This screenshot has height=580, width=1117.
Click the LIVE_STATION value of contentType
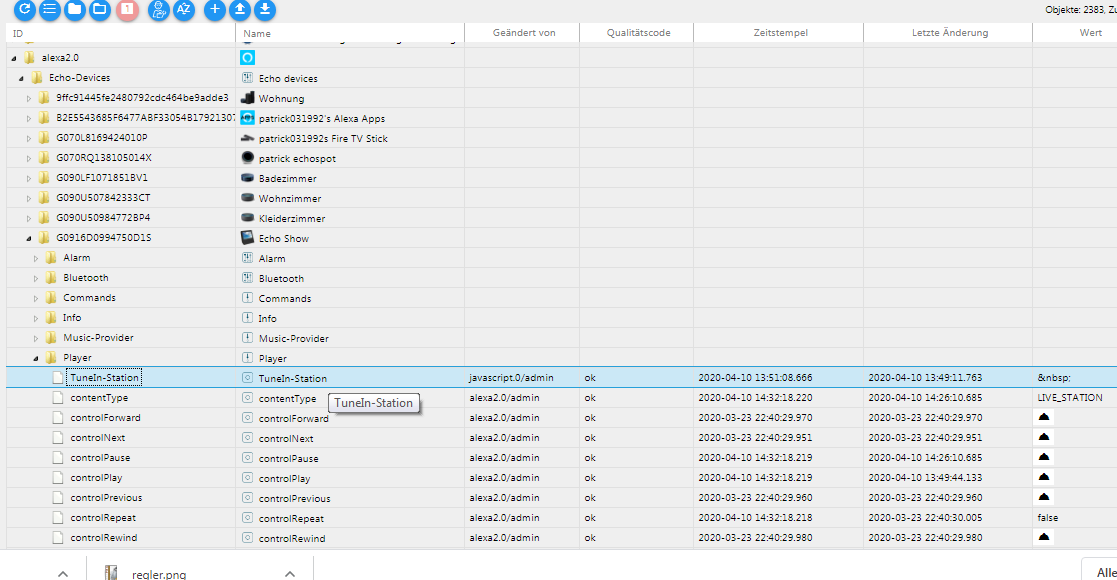[1069, 398]
